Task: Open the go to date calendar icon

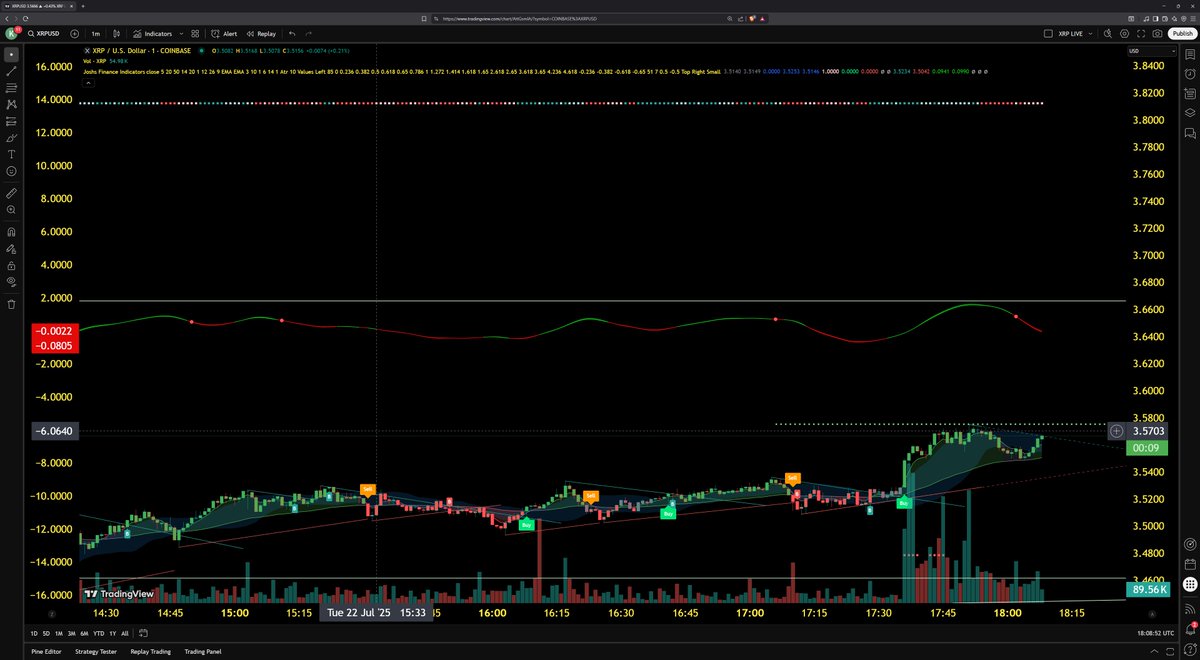Action: [143, 633]
